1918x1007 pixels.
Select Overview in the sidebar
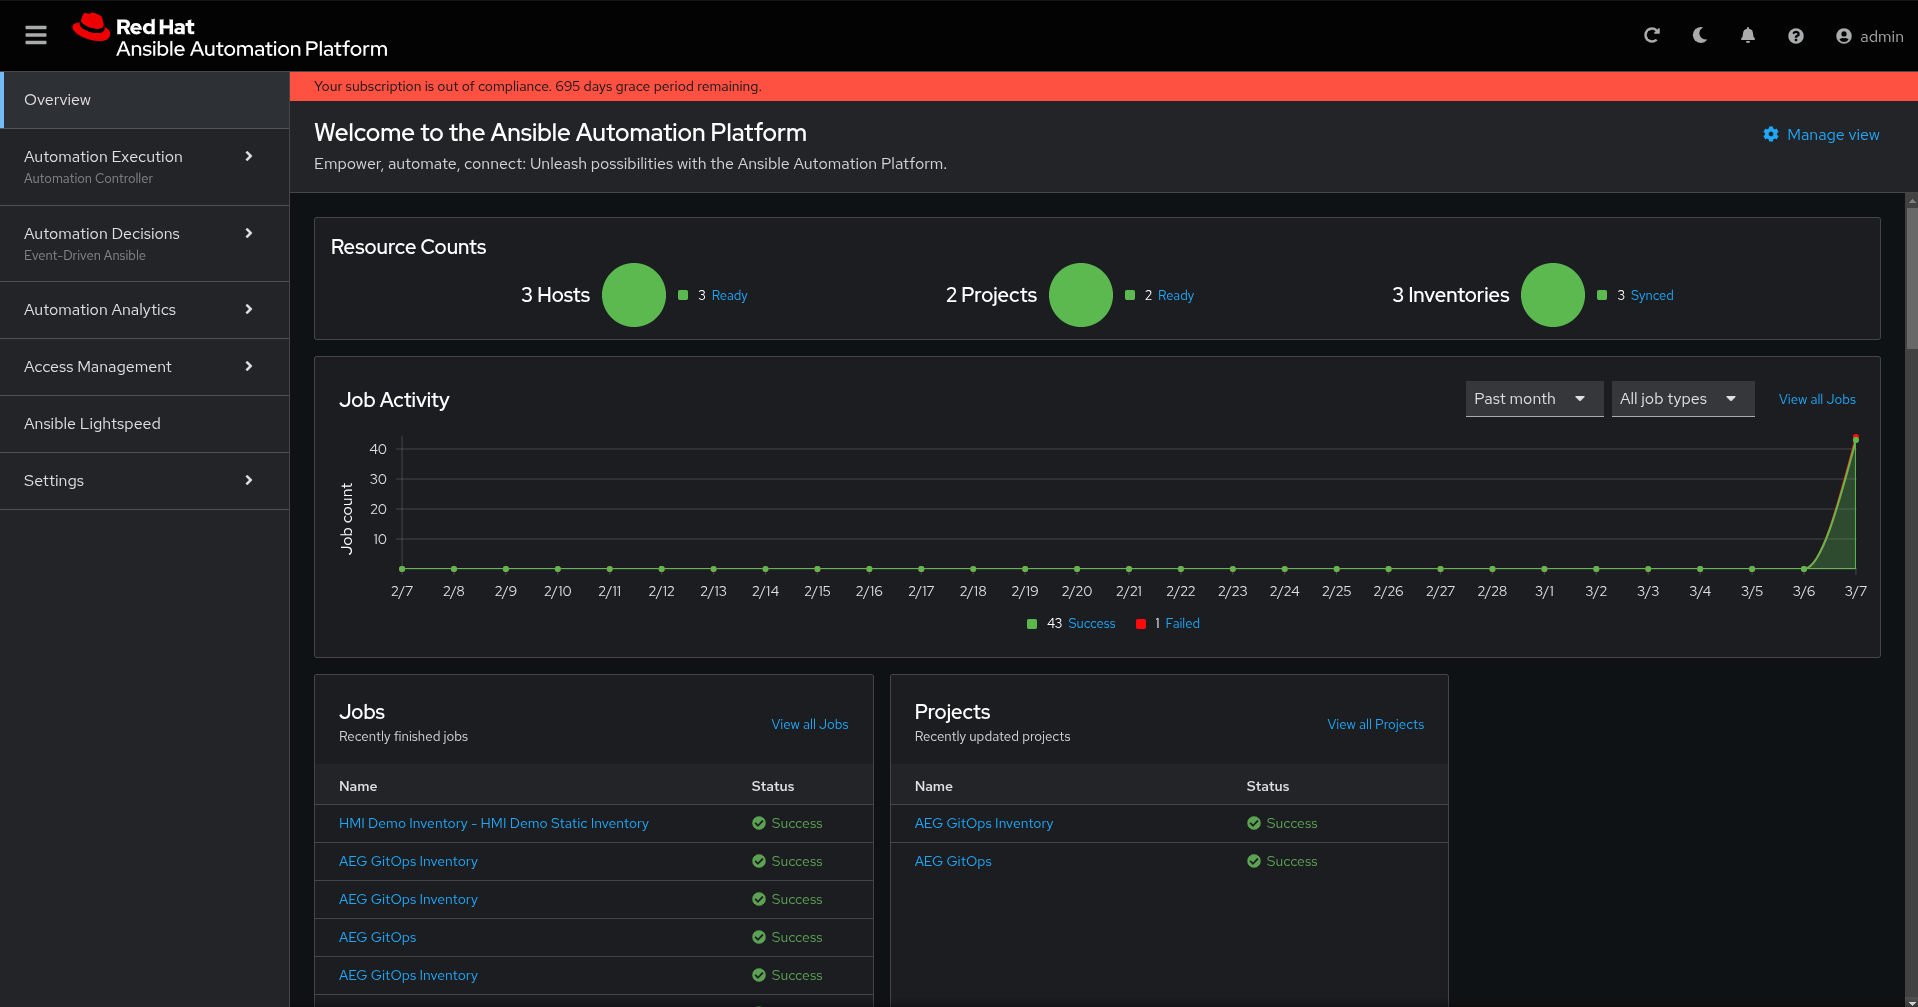[x=58, y=100]
